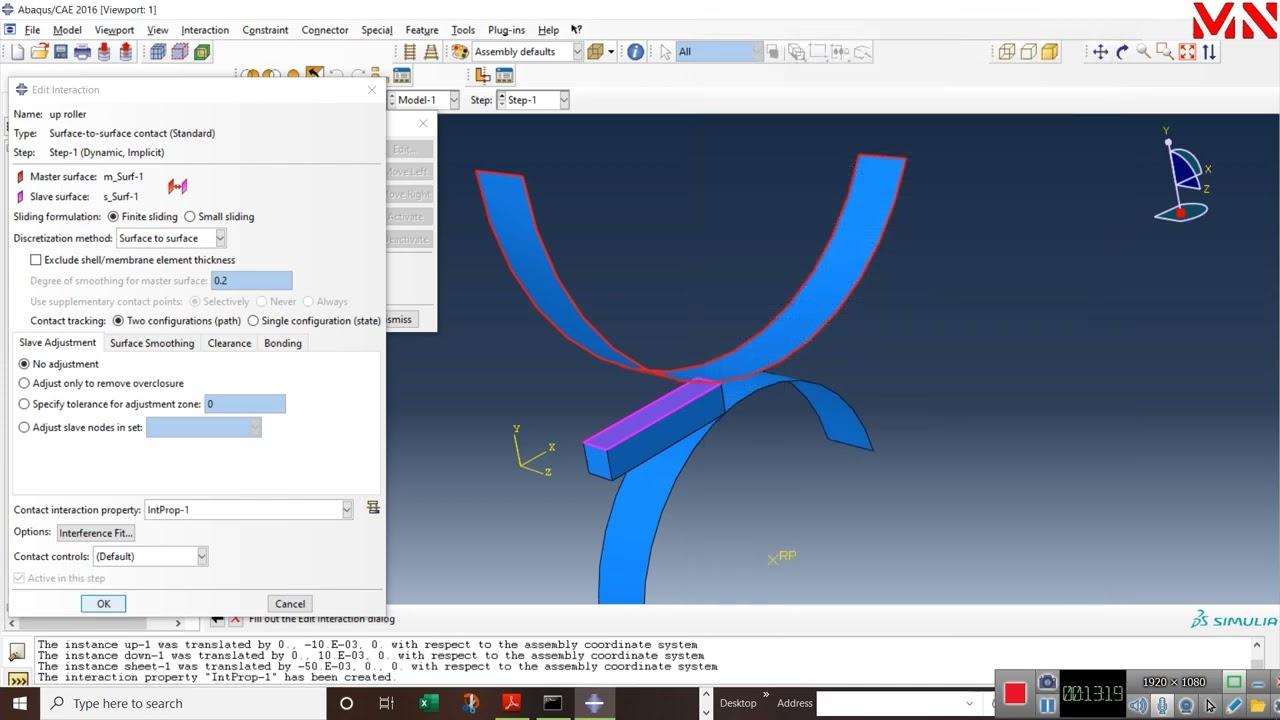This screenshot has width=1280, height=720.
Task: Edit master surface via red surface icon
Action: pyautogui.click(x=20, y=177)
